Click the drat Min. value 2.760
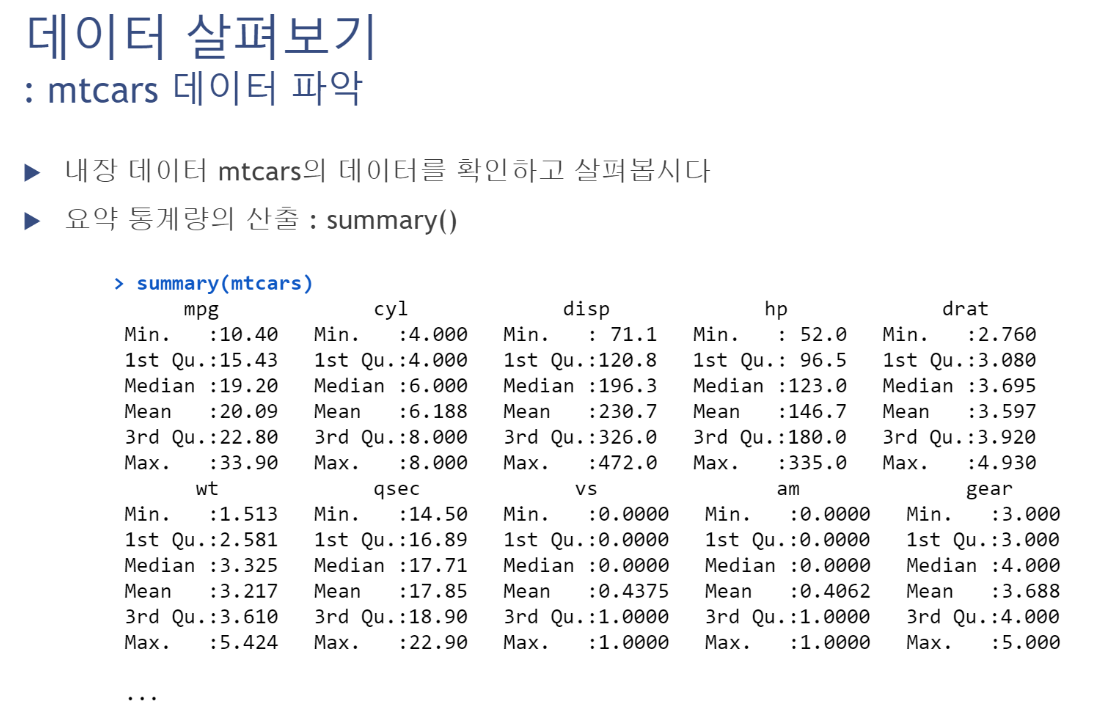The height and width of the screenshot is (724, 1119). click(x=1007, y=335)
